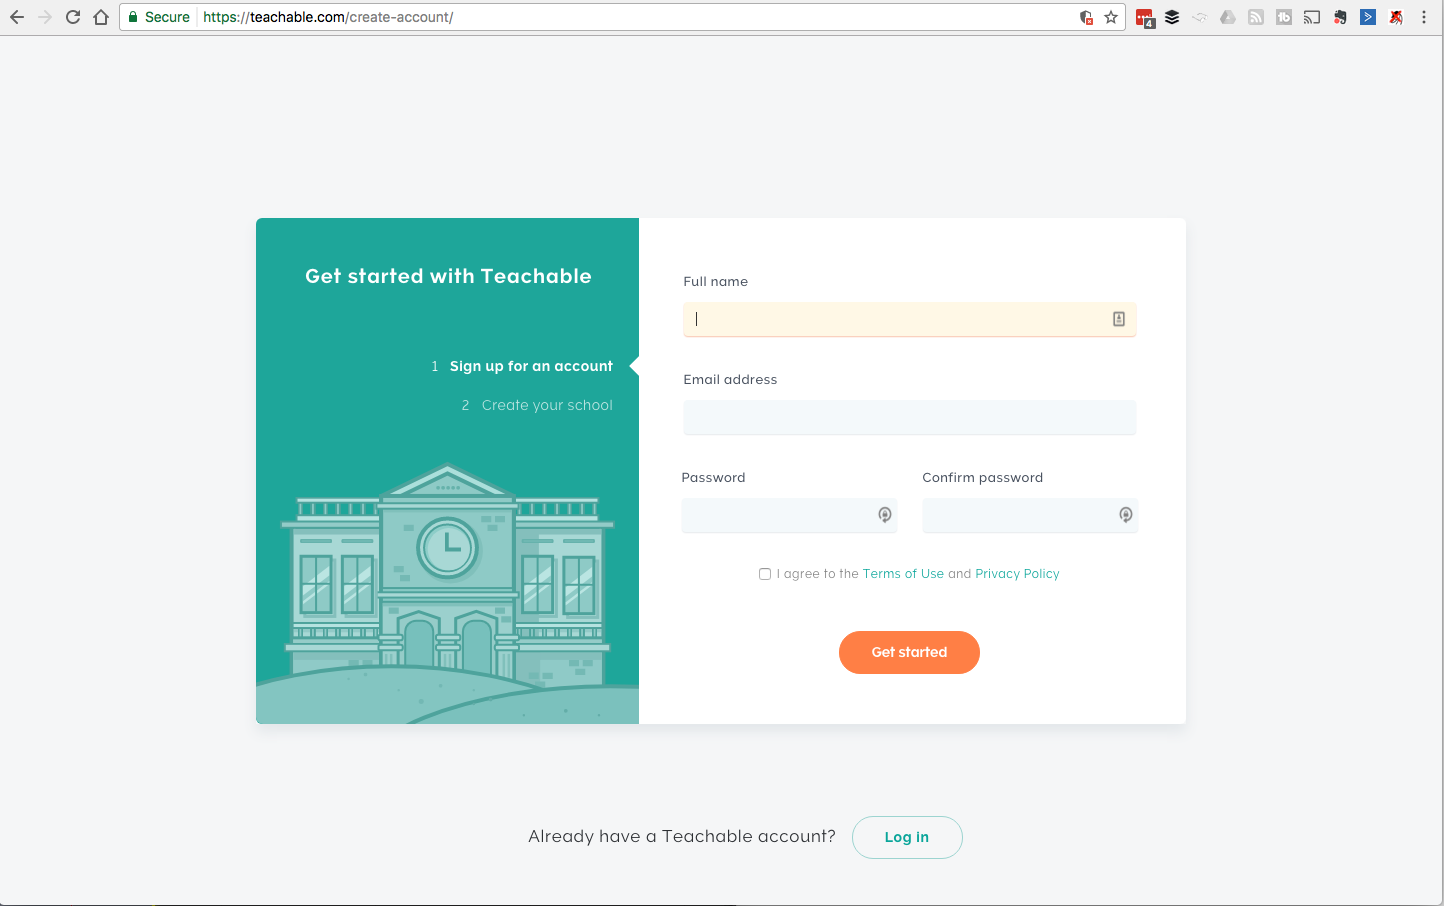Click the 'Email address' label

pos(730,380)
